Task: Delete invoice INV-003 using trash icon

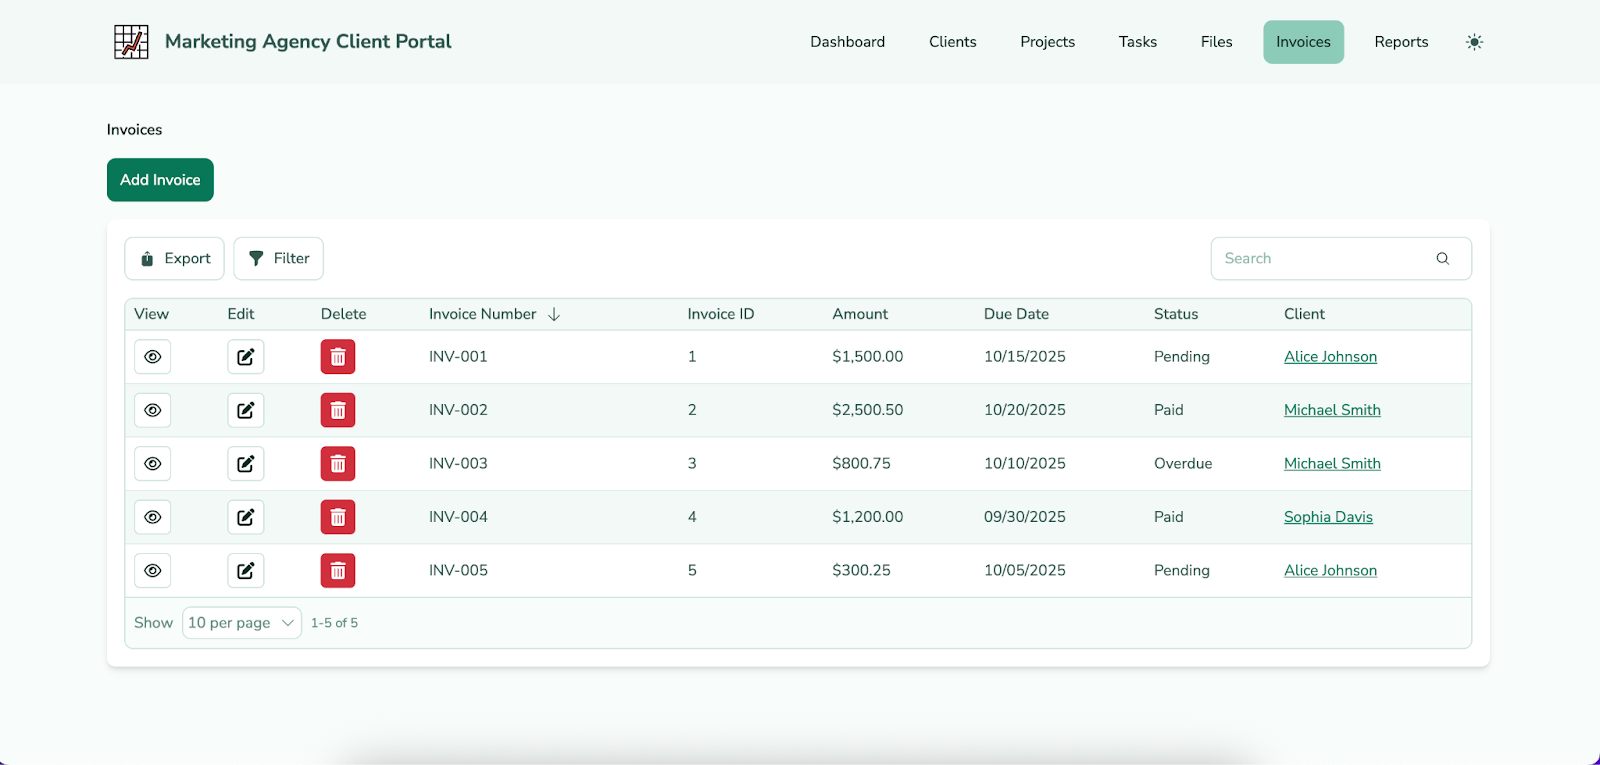Action: tap(338, 464)
